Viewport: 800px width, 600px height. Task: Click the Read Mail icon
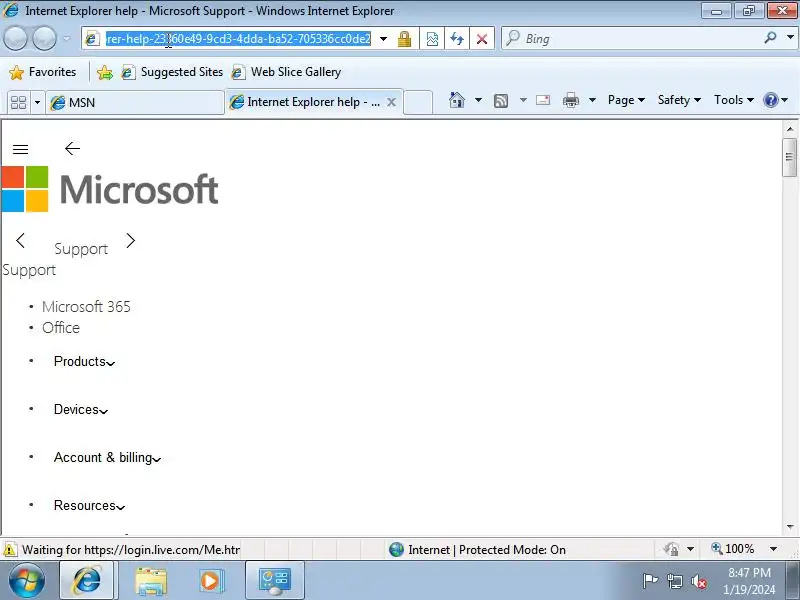[x=543, y=100]
